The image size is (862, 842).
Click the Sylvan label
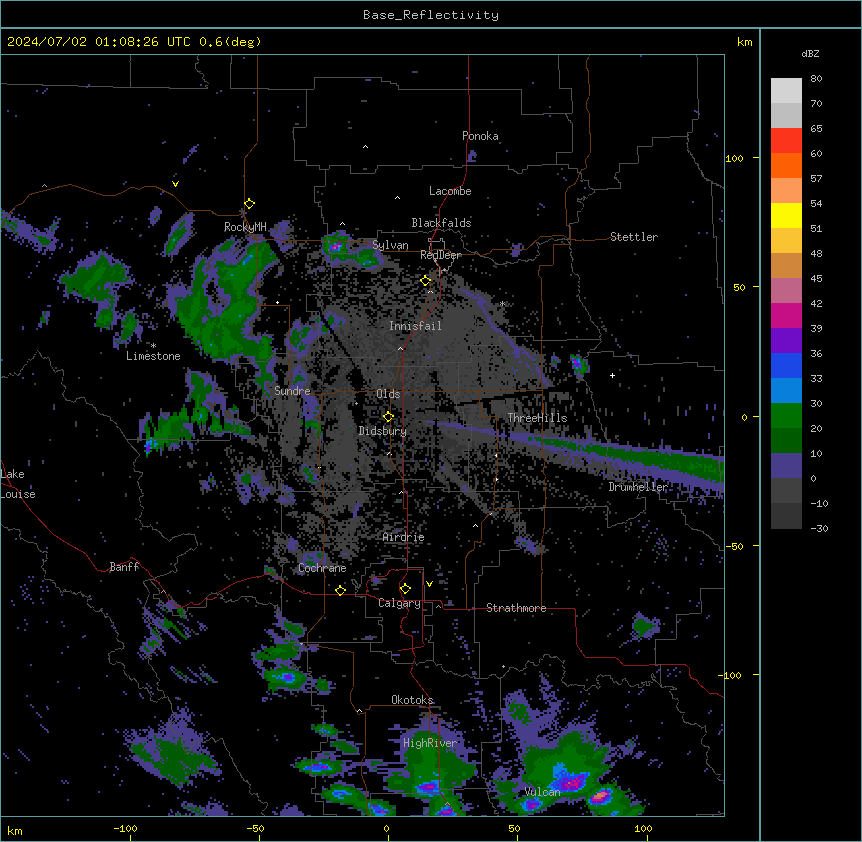click(x=390, y=245)
